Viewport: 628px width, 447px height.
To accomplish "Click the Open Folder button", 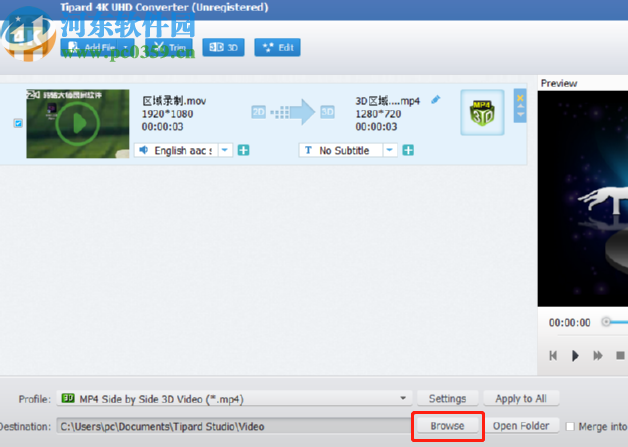I will (x=521, y=426).
